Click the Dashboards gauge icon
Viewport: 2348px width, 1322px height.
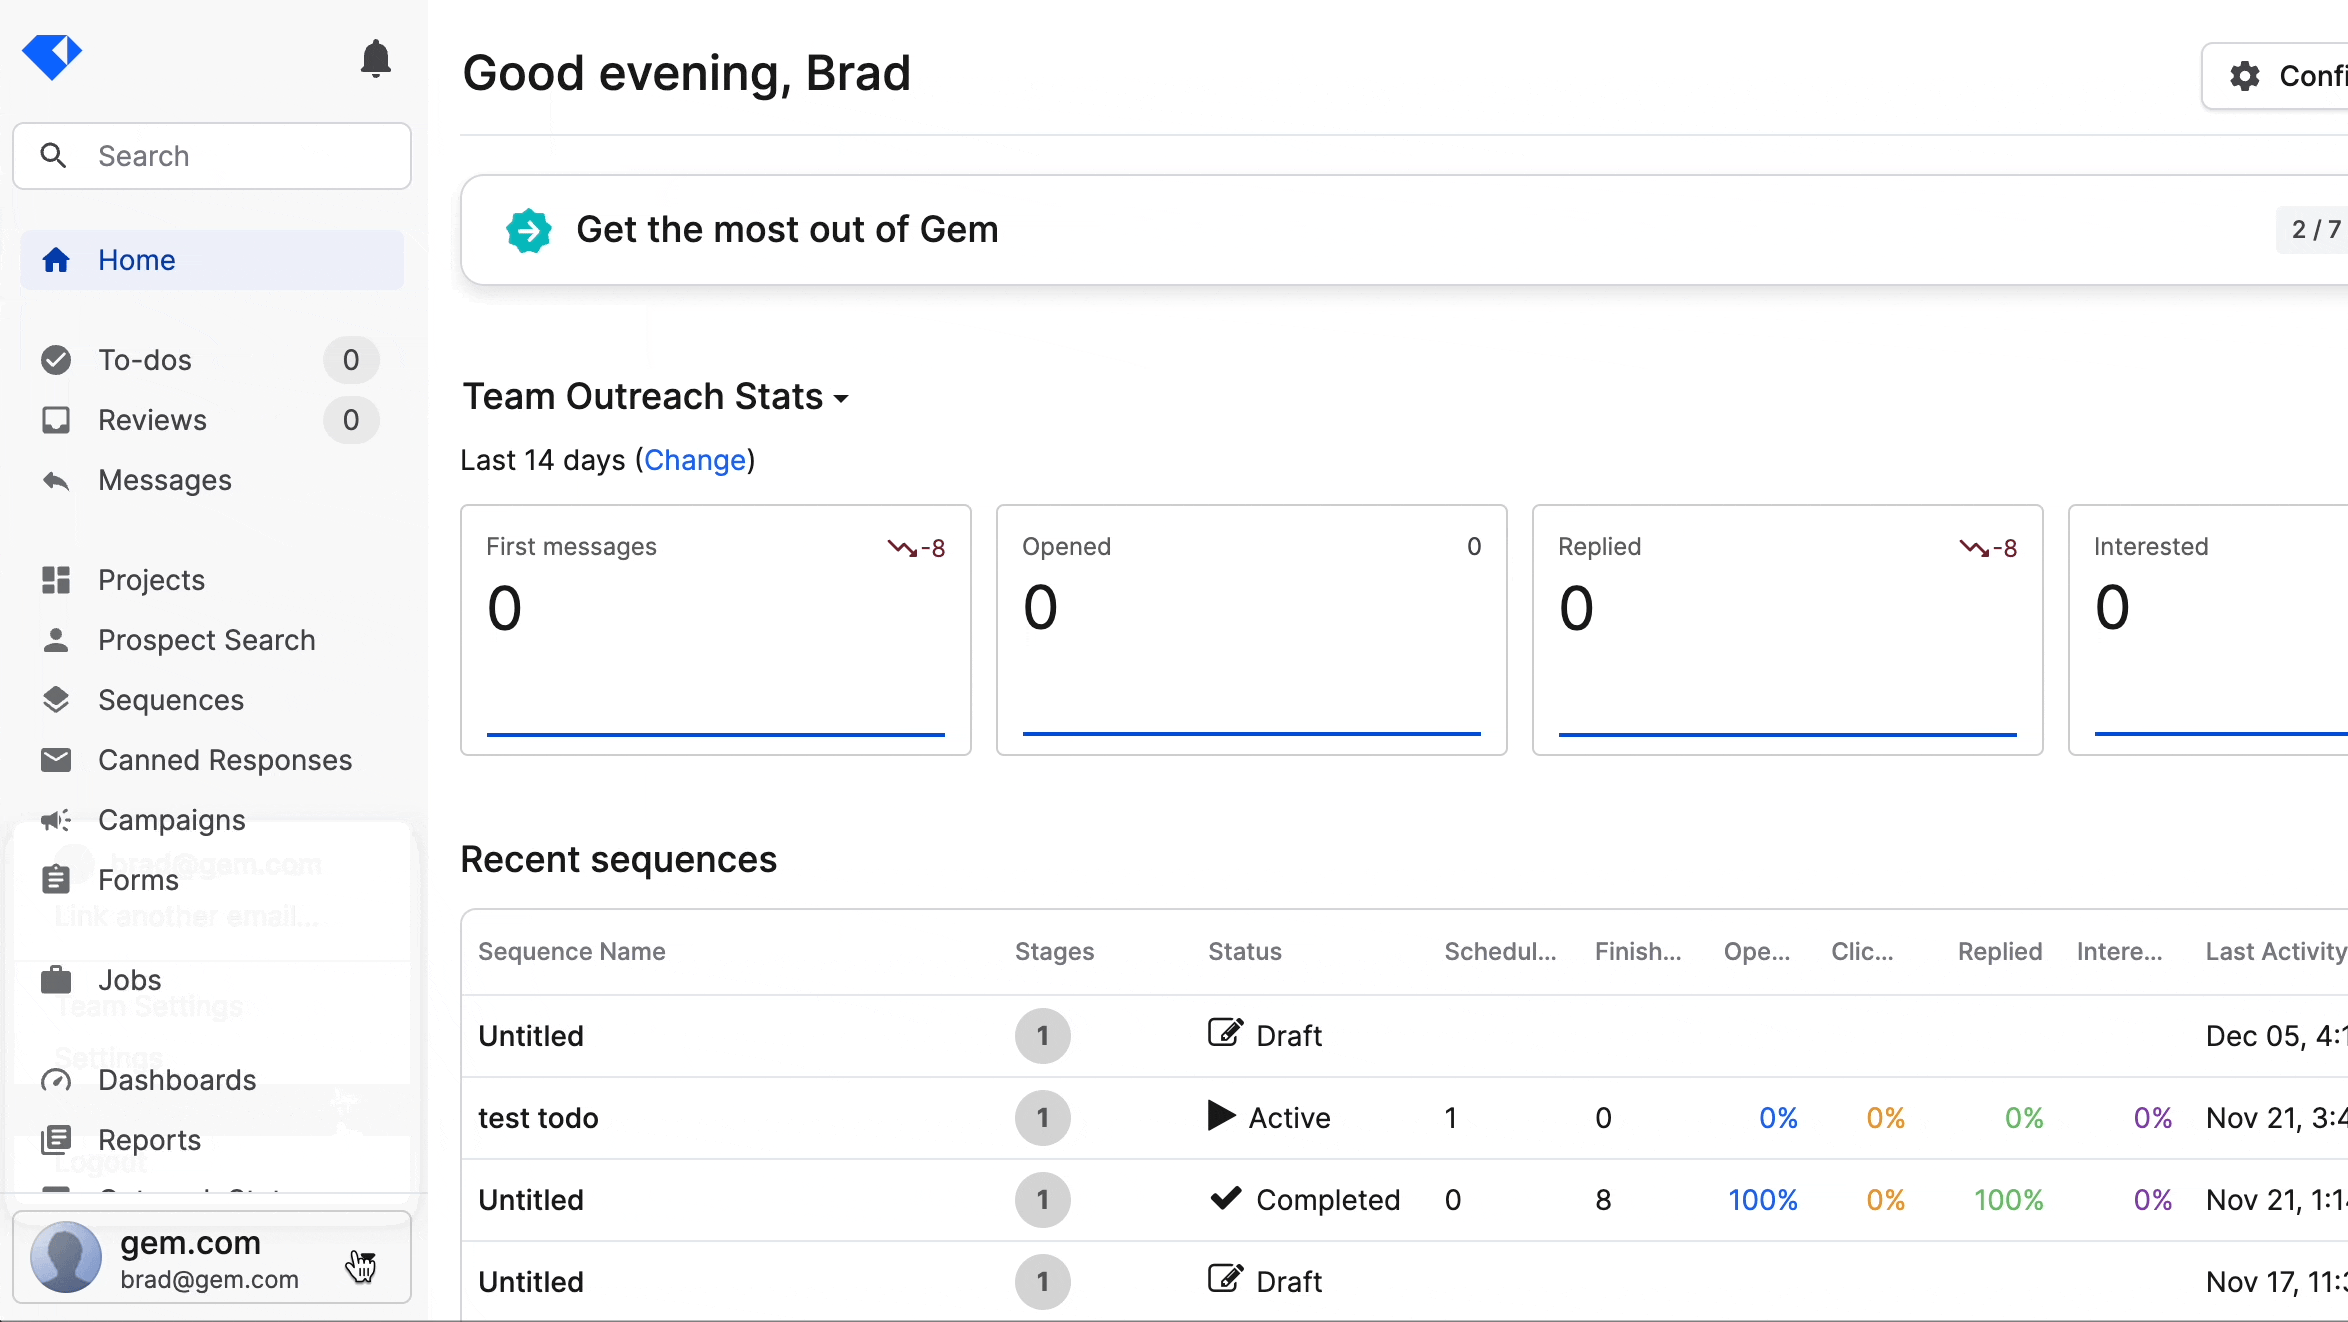point(56,1080)
